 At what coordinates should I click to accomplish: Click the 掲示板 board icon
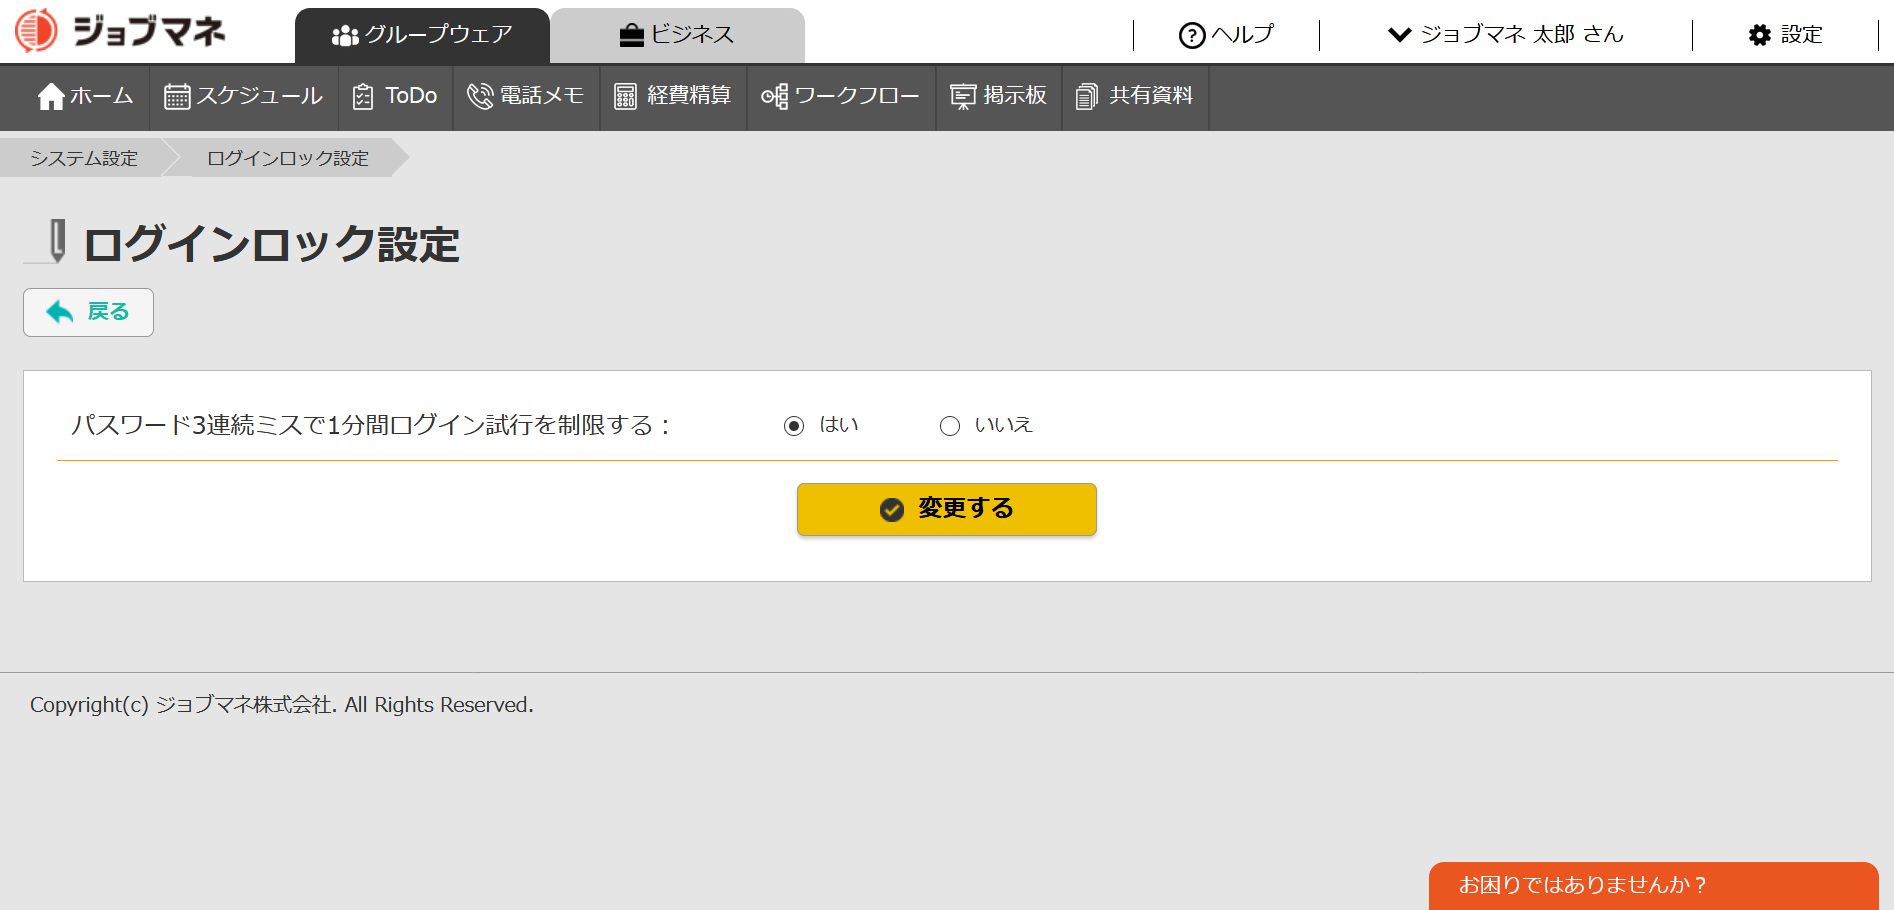(963, 96)
